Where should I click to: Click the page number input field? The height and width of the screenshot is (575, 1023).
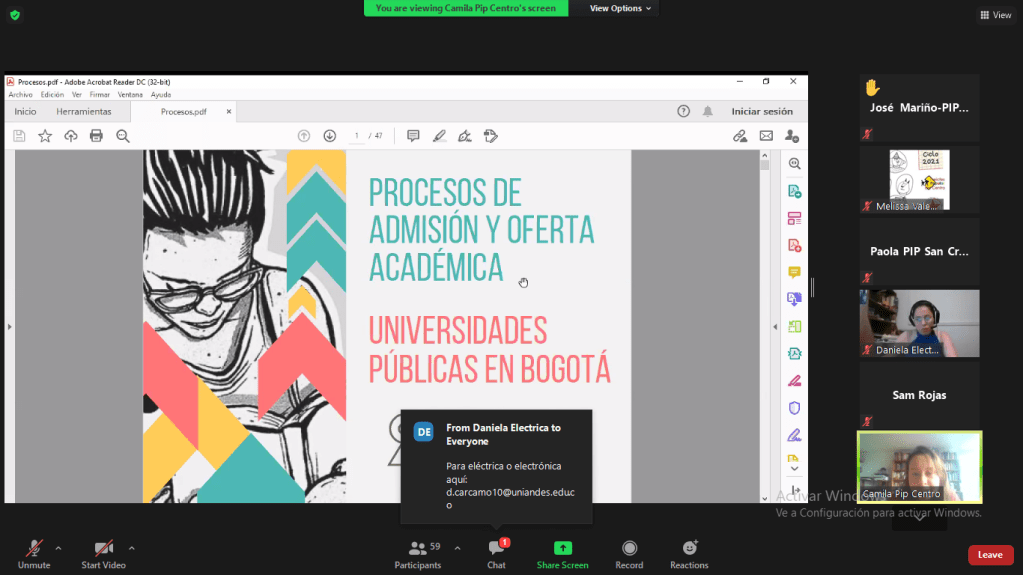357,136
